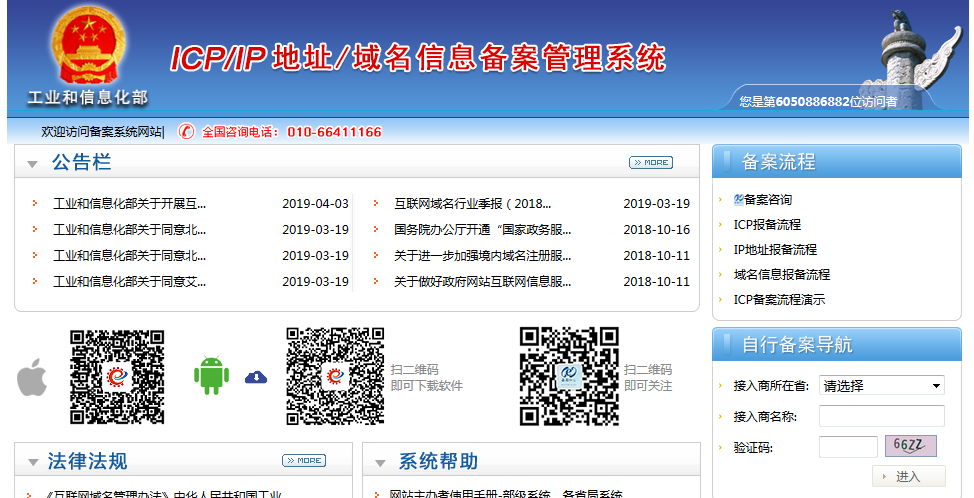
Task: Click the 接入商名称 input field
Action: (x=881, y=416)
